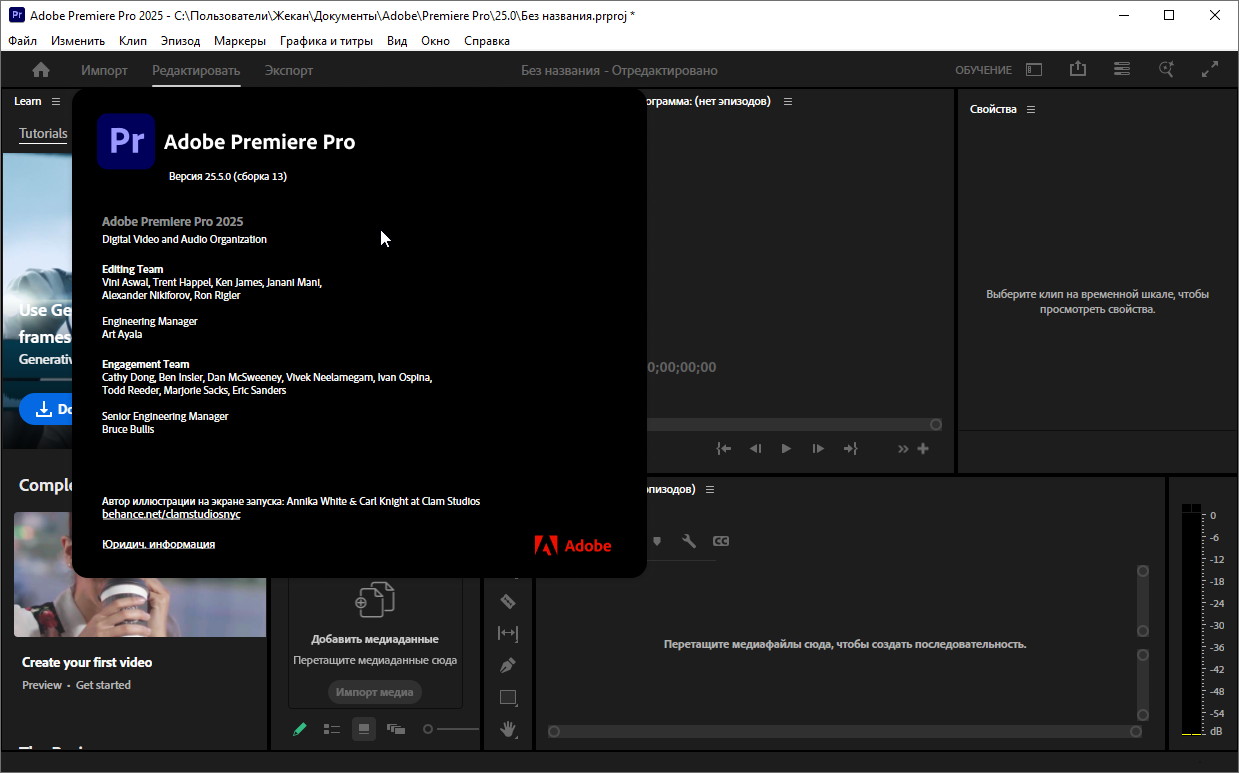Click Program monitor zoom scrollbar handle
Viewport: 1239px width, 773px height.
click(x=936, y=425)
